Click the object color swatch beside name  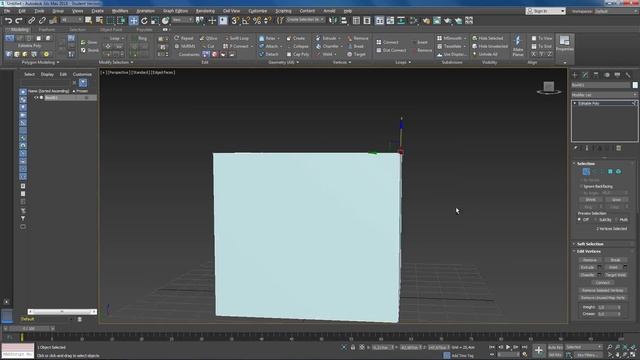pos(635,85)
